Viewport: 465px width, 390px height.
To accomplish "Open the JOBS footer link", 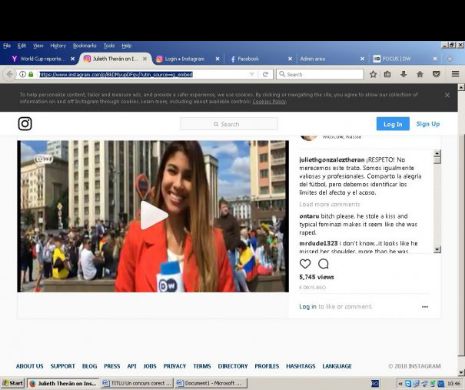I will pos(150,366).
